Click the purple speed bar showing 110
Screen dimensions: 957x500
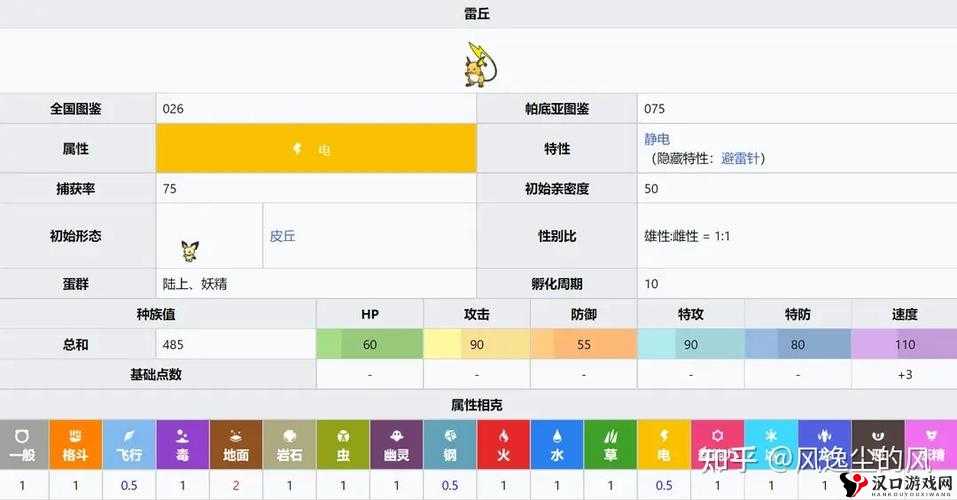click(904, 344)
